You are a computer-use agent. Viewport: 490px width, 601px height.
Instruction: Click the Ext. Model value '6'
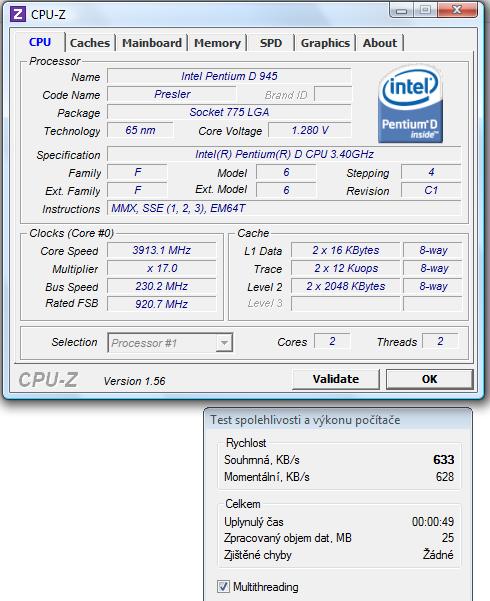pyautogui.click(x=286, y=190)
